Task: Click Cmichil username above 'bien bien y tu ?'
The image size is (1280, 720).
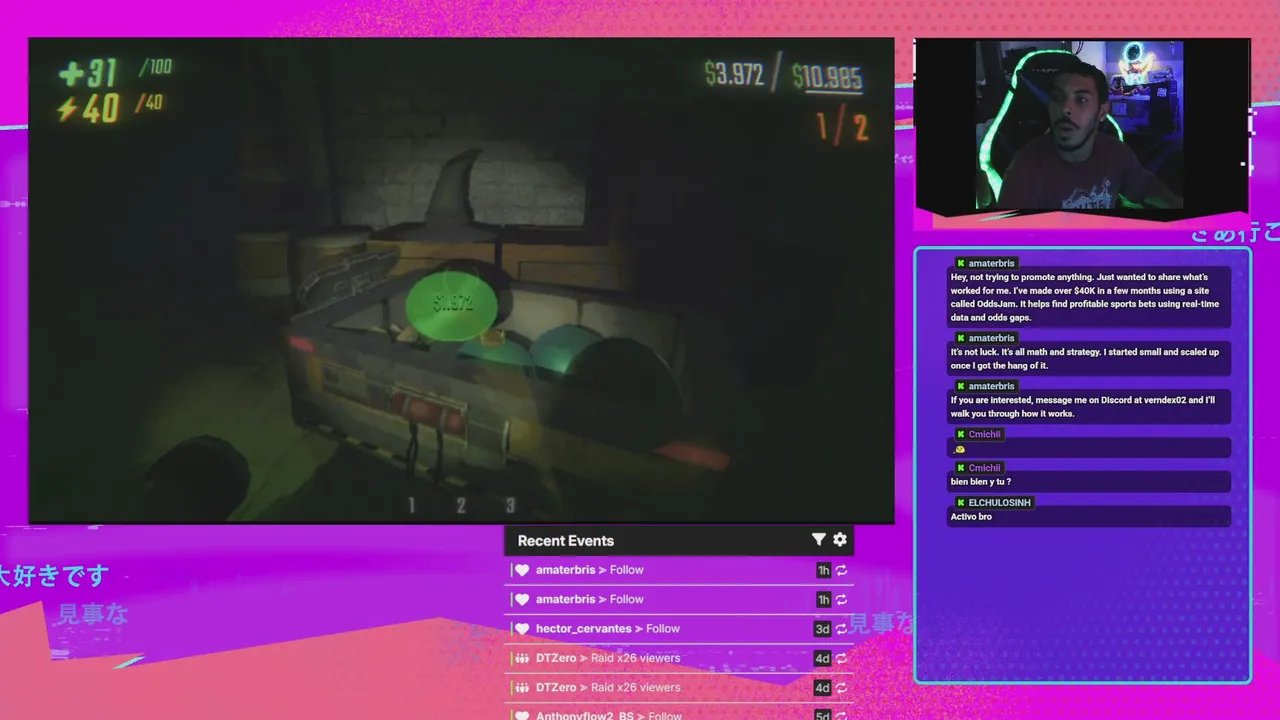Action: (985, 468)
